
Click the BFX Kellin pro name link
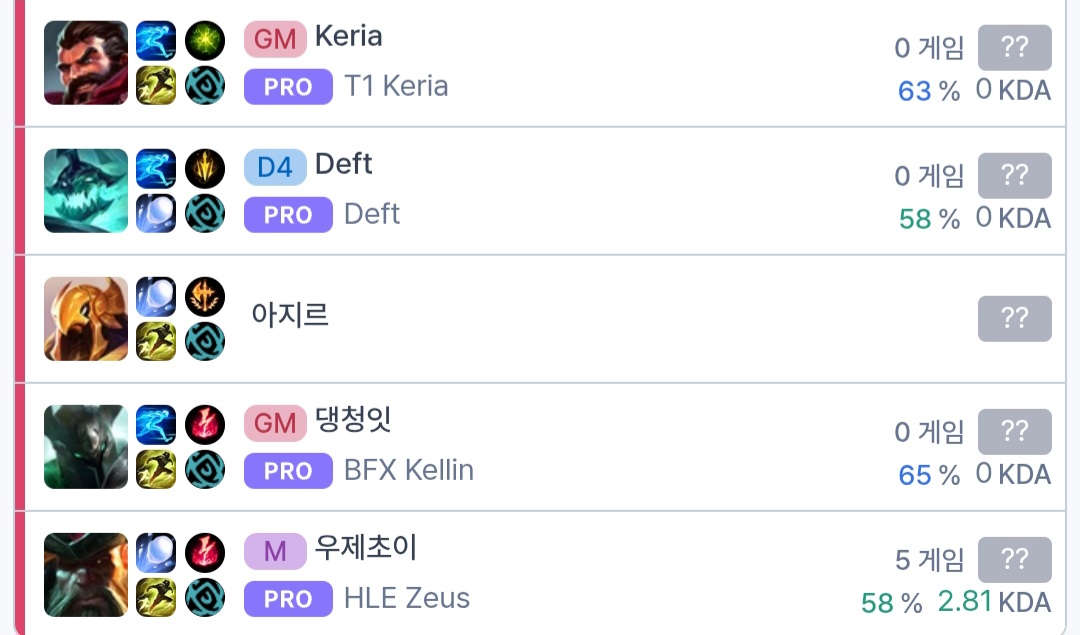(x=409, y=471)
